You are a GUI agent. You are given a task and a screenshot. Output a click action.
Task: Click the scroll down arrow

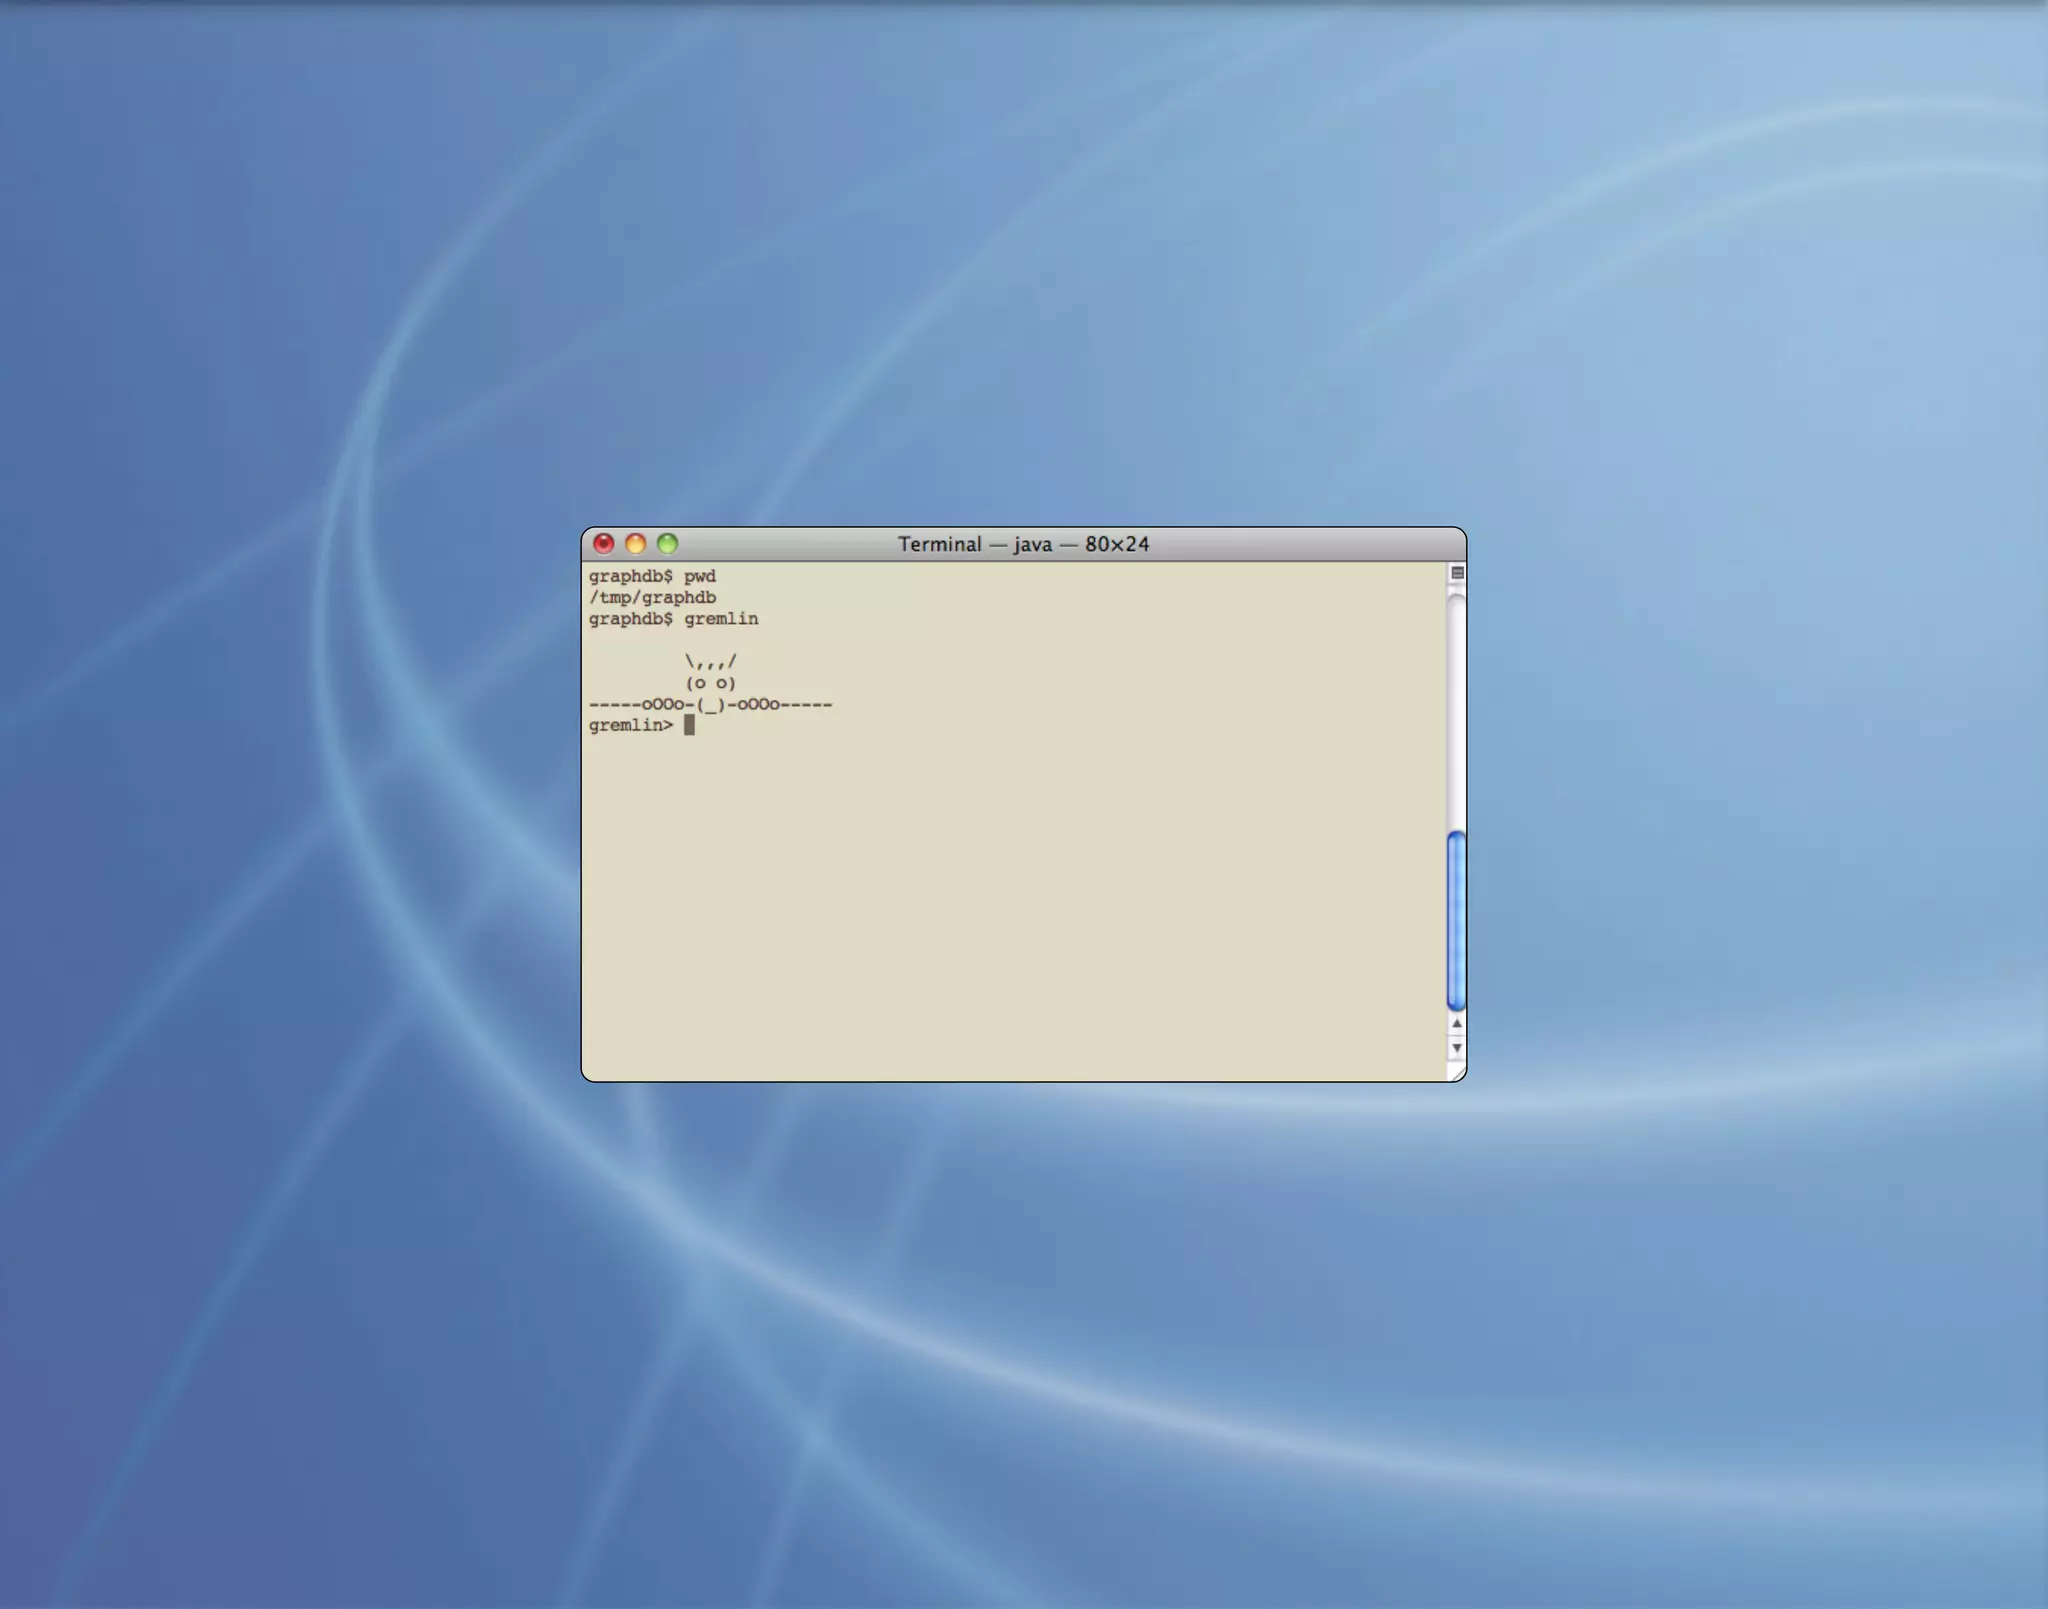pyautogui.click(x=1457, y=1048)
